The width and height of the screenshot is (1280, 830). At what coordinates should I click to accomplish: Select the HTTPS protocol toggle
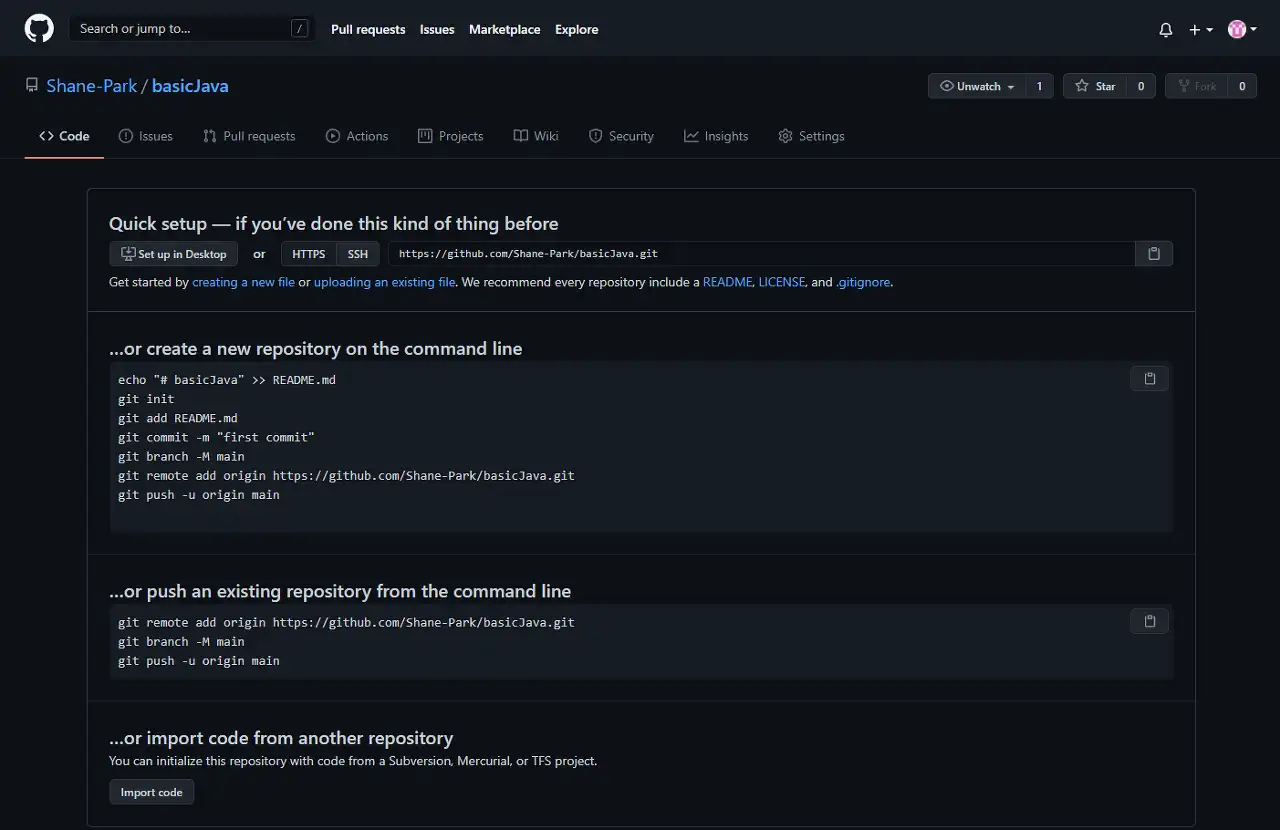[x=309, y=254]
